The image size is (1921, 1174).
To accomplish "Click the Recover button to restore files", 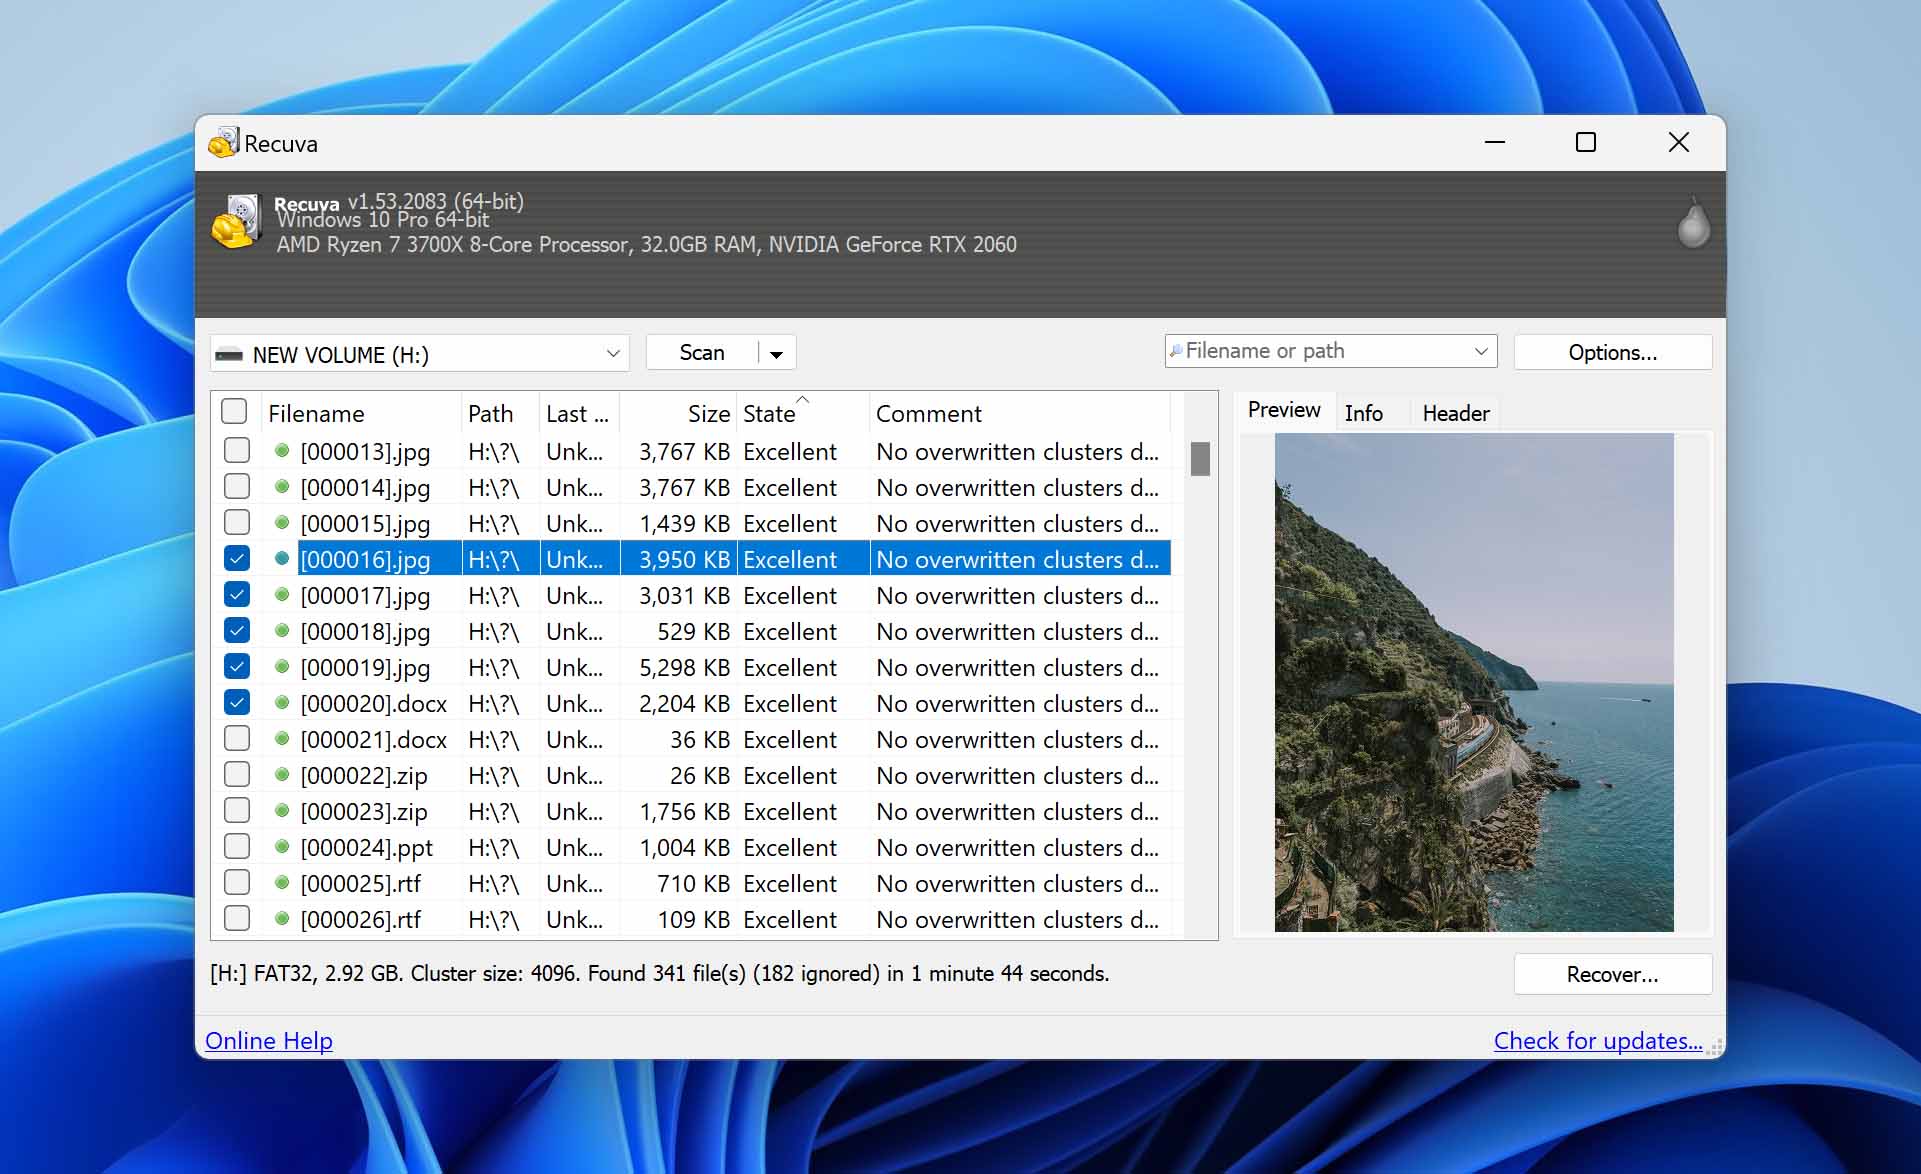I will [1615, 974].
